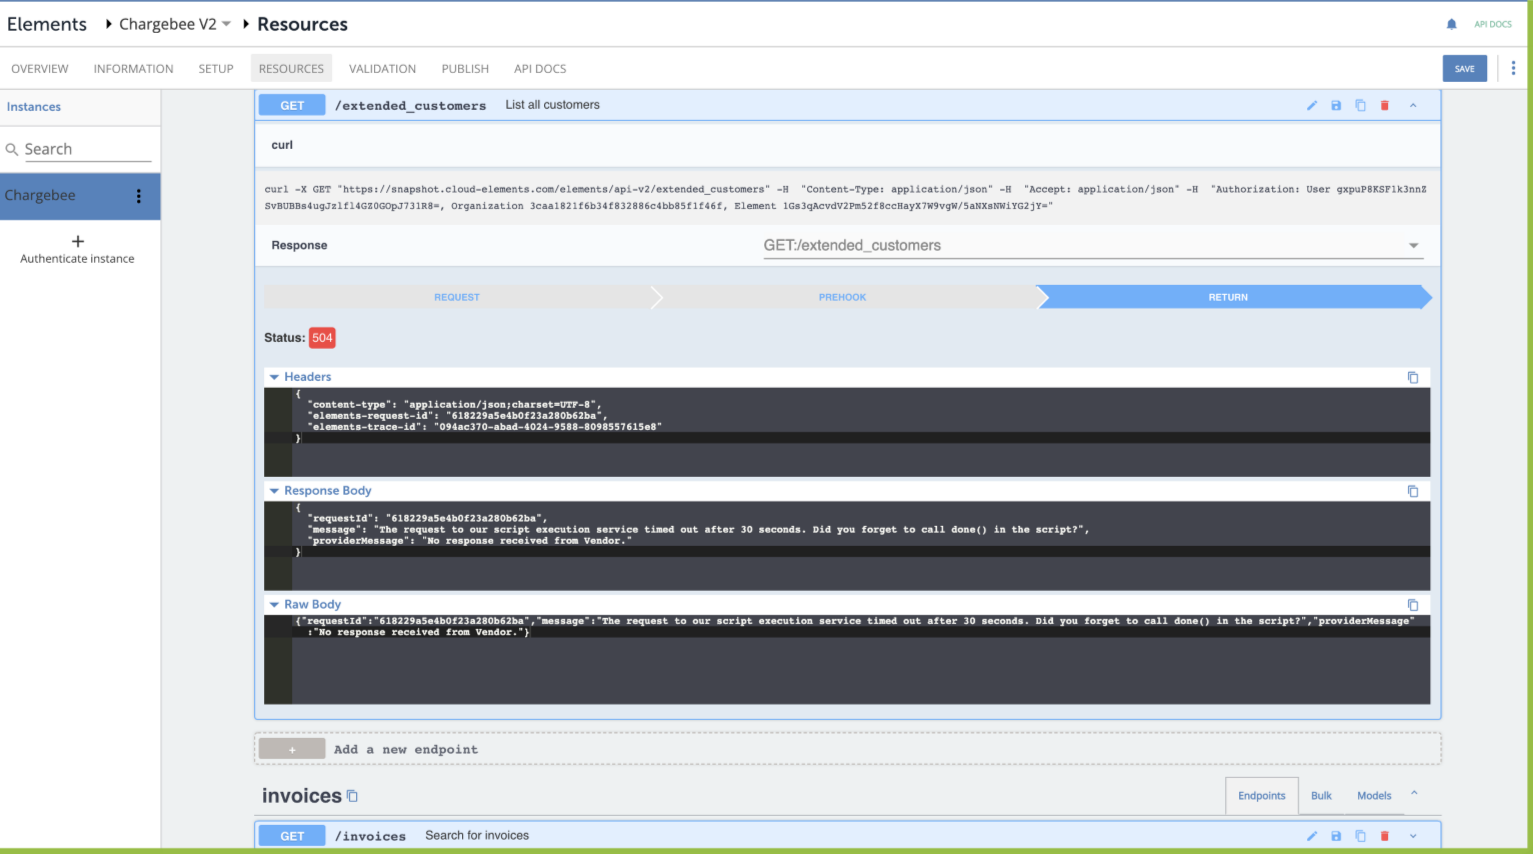The width and height of the screenshot is (1533, 854).
Task: Go to the Elements breadcrumb
Action: point(47,24)
